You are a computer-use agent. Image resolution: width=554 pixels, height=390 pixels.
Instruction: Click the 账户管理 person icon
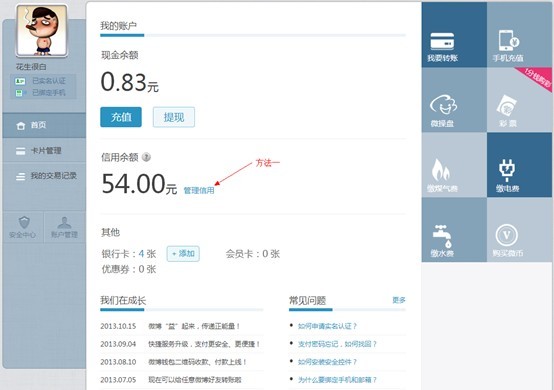point(64,223)
